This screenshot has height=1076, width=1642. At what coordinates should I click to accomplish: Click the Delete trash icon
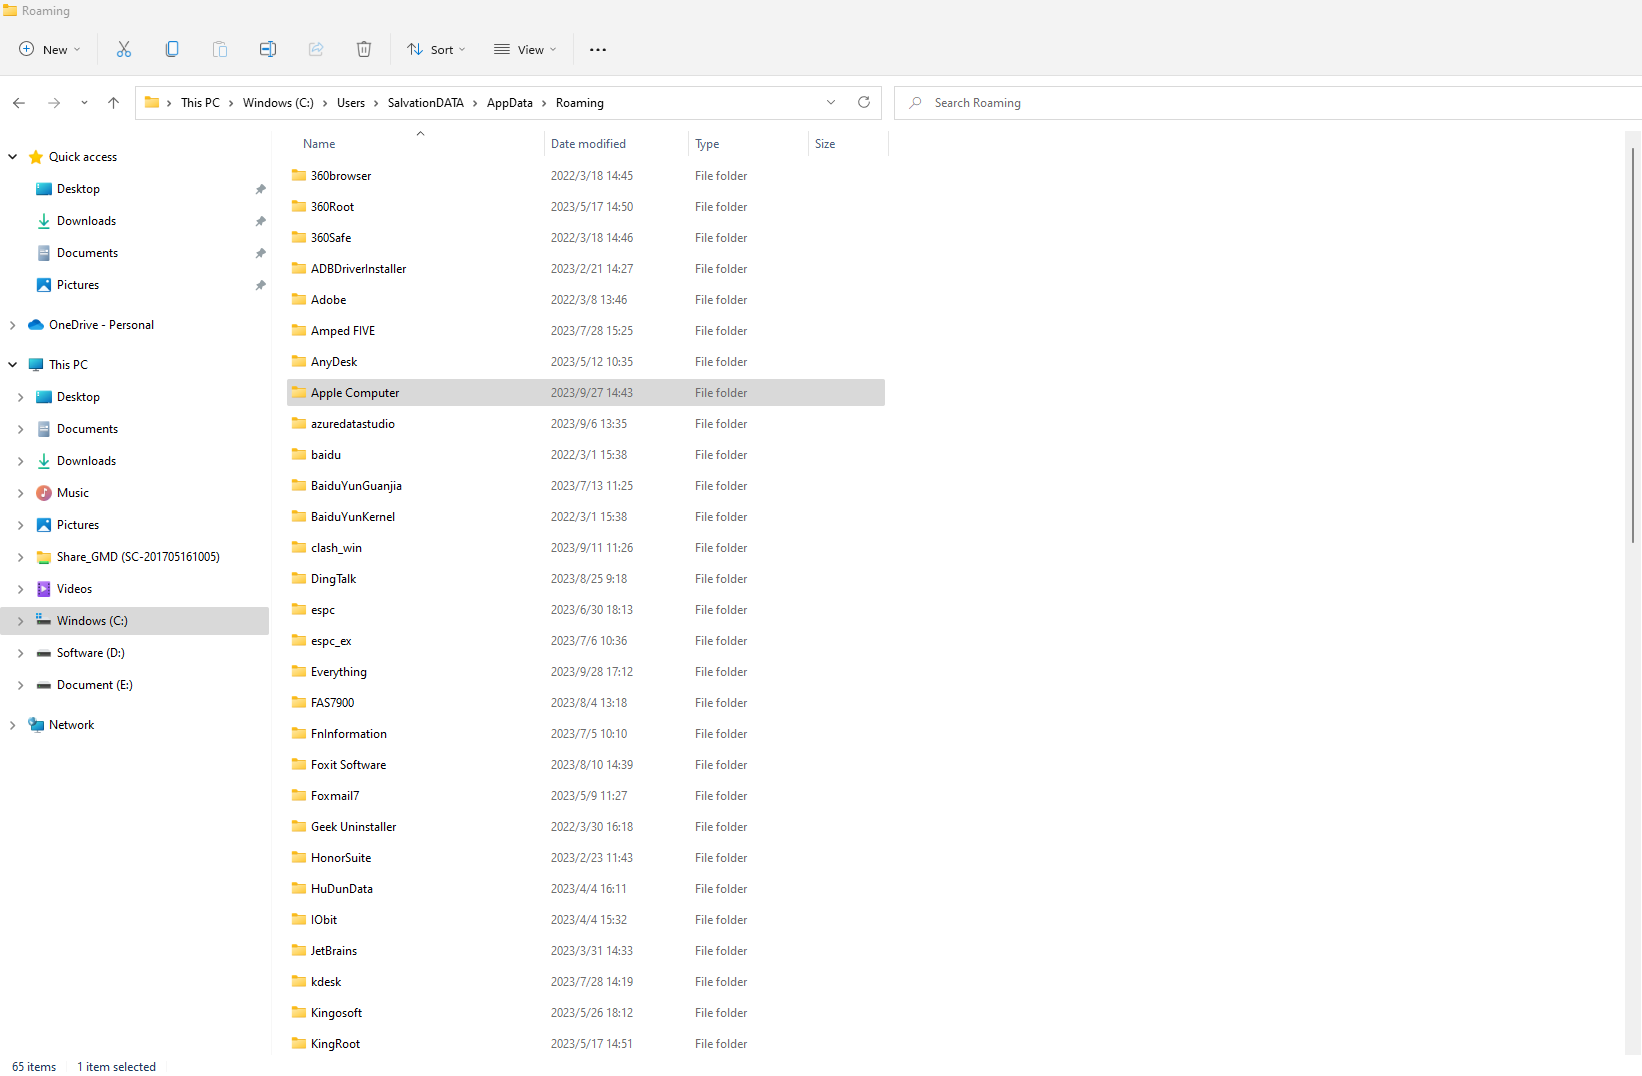(364, 49)
